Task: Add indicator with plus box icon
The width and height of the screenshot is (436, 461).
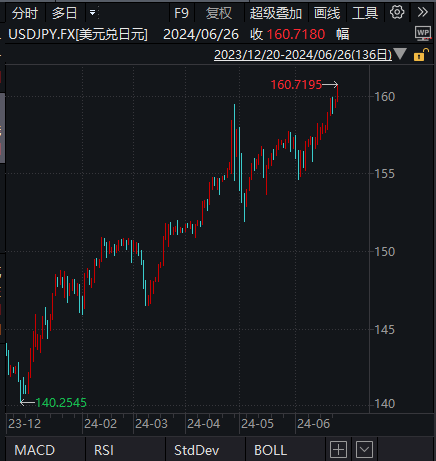Action: click(x=338, y=450)
